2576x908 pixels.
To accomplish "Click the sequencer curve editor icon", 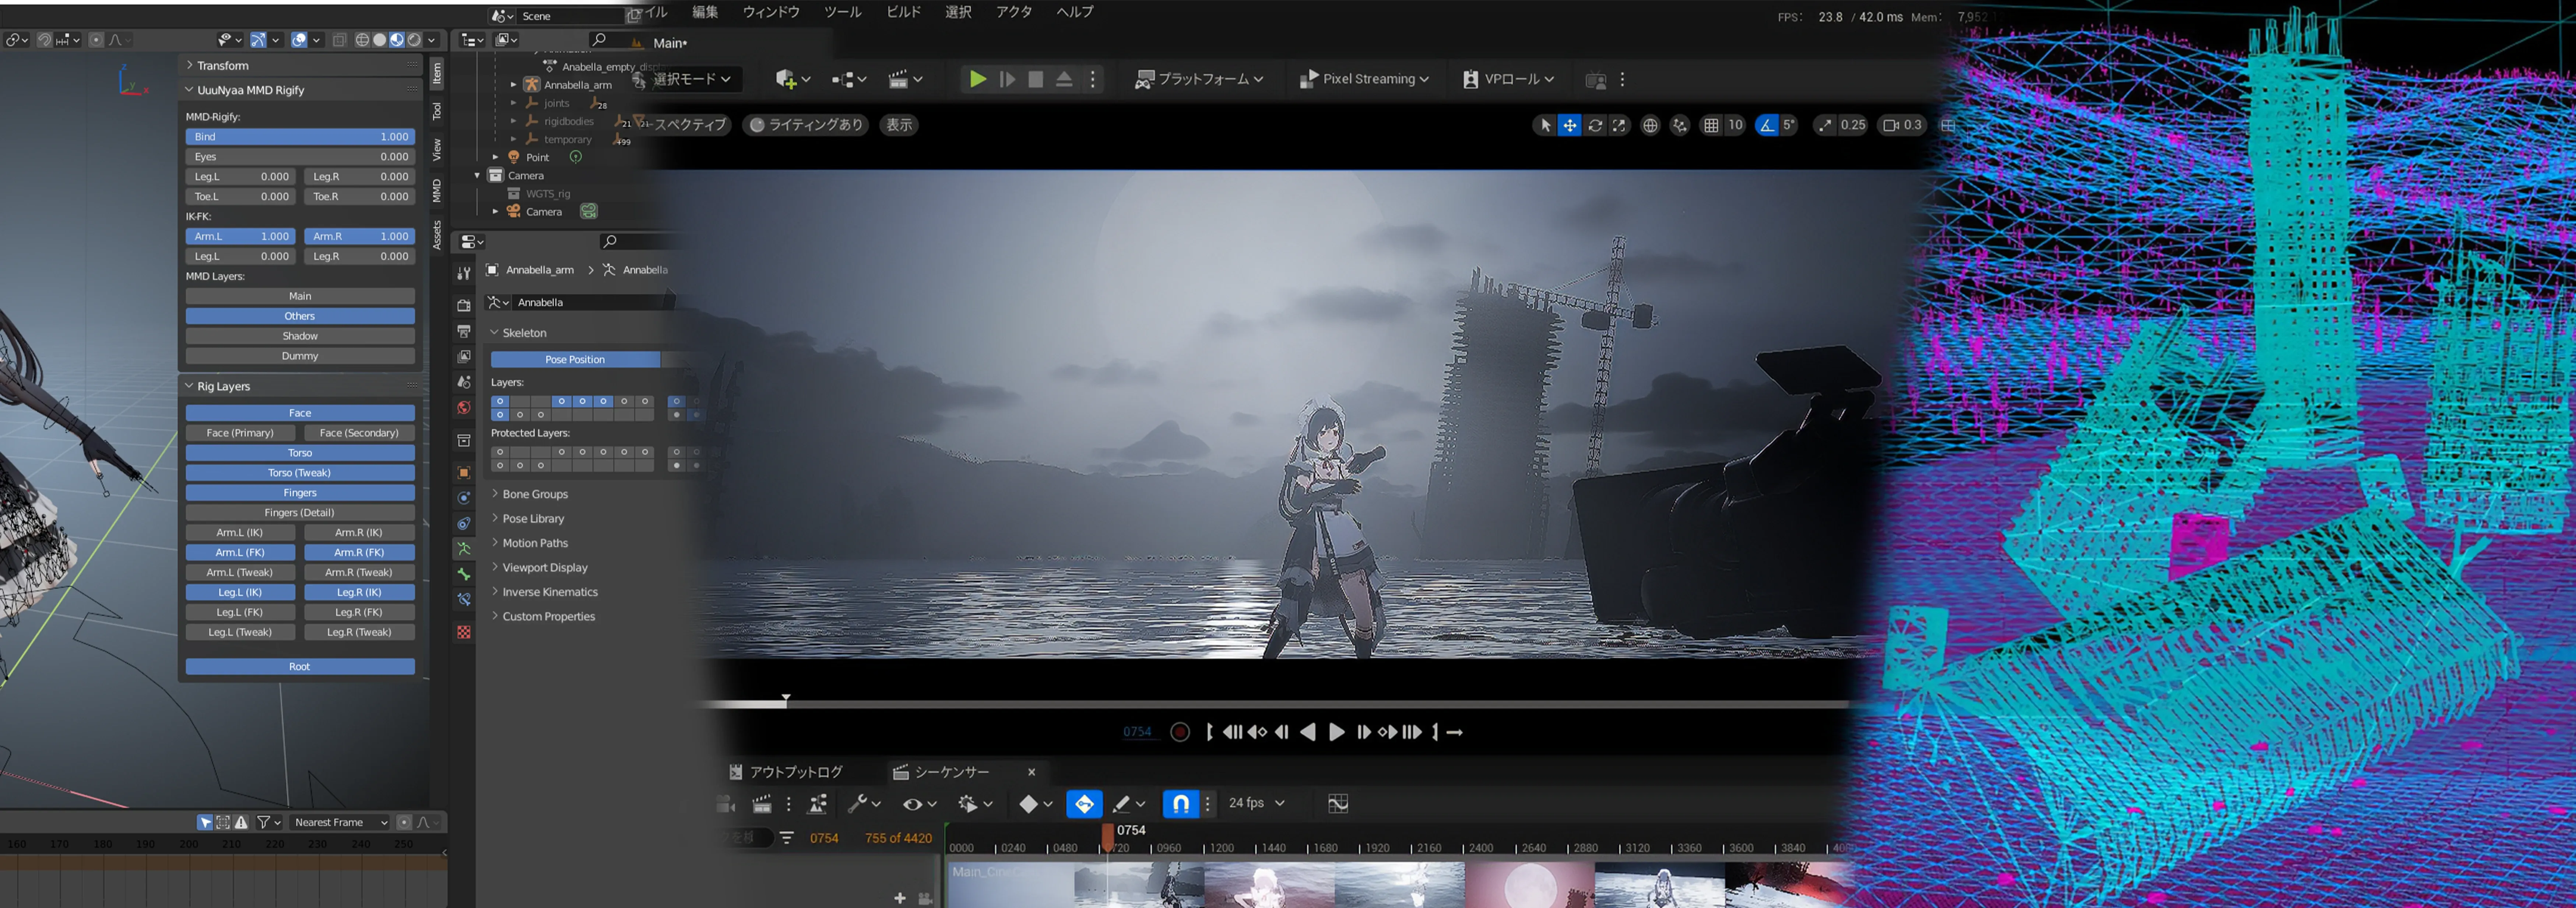I will tap(1337, 803).
